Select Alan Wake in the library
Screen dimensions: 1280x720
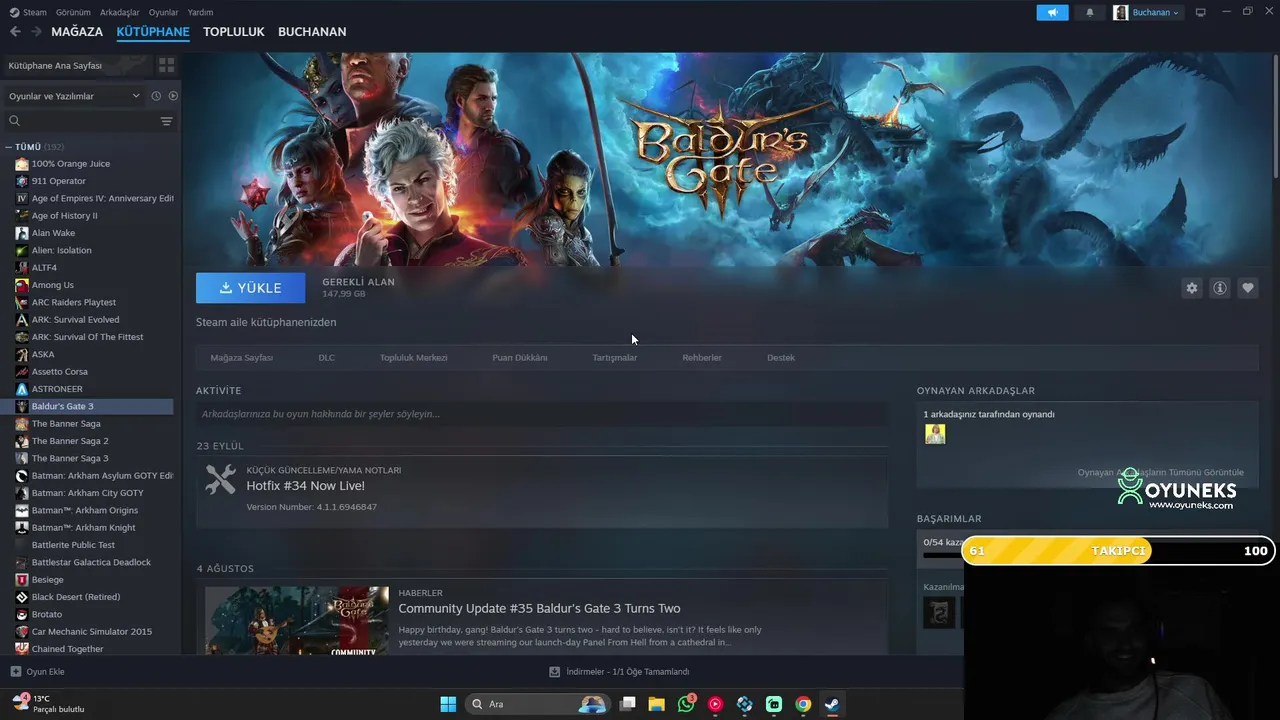tap(53, 233)
